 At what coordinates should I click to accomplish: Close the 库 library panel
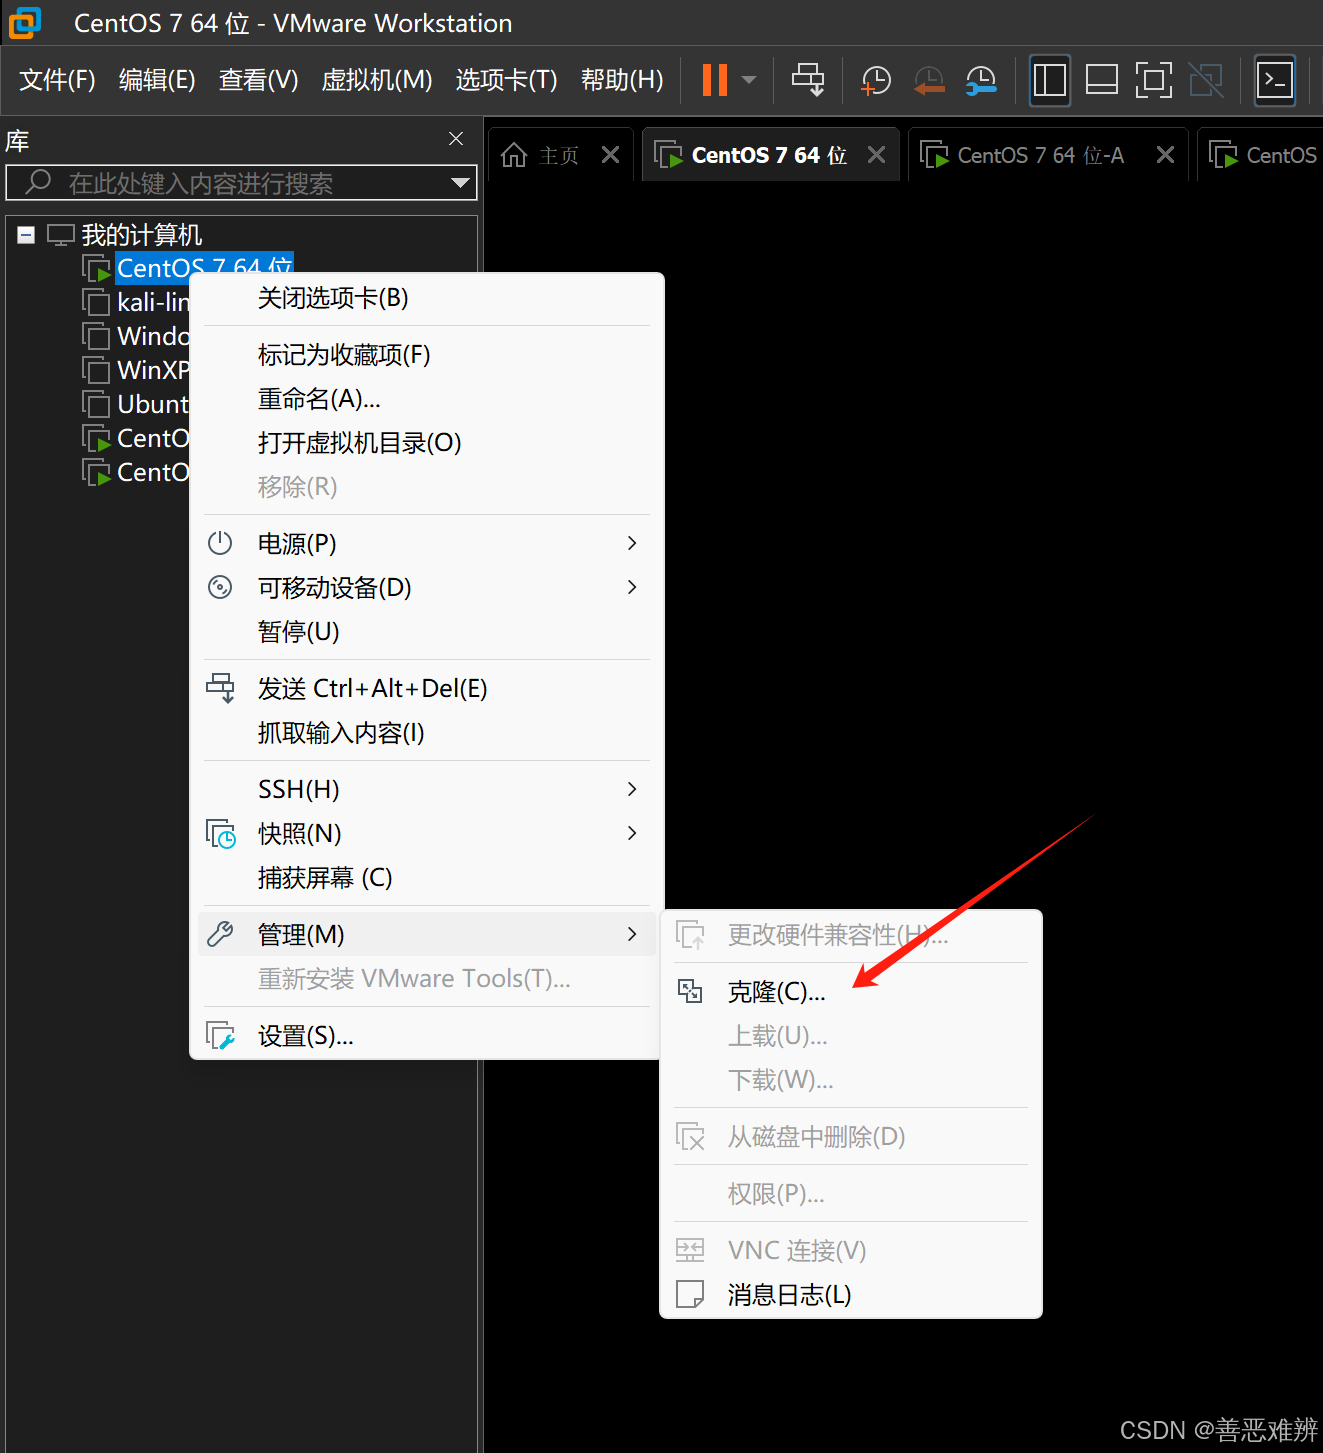[456, 139]
